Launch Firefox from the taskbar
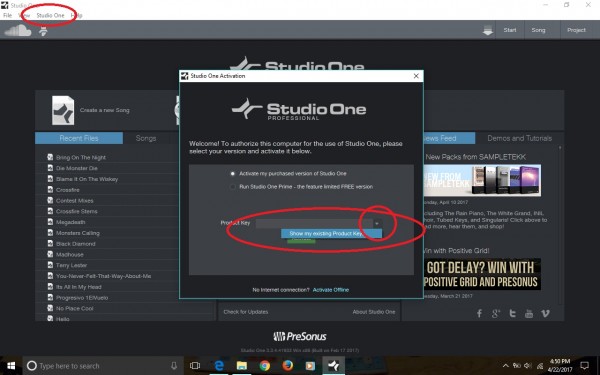Viewport: 600px width, 375px height. click(x=287, y=366)
